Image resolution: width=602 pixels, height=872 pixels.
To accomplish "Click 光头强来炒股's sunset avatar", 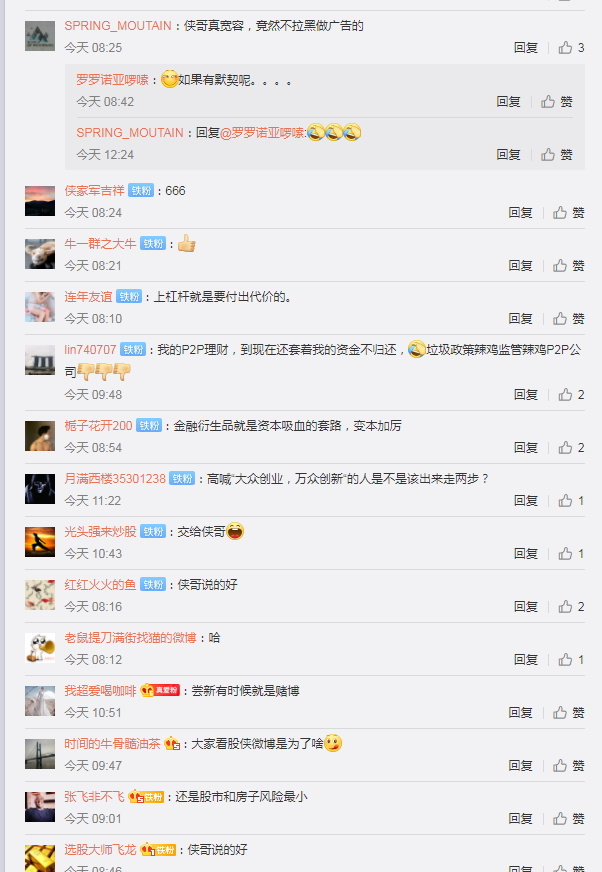I will (40, 542).
